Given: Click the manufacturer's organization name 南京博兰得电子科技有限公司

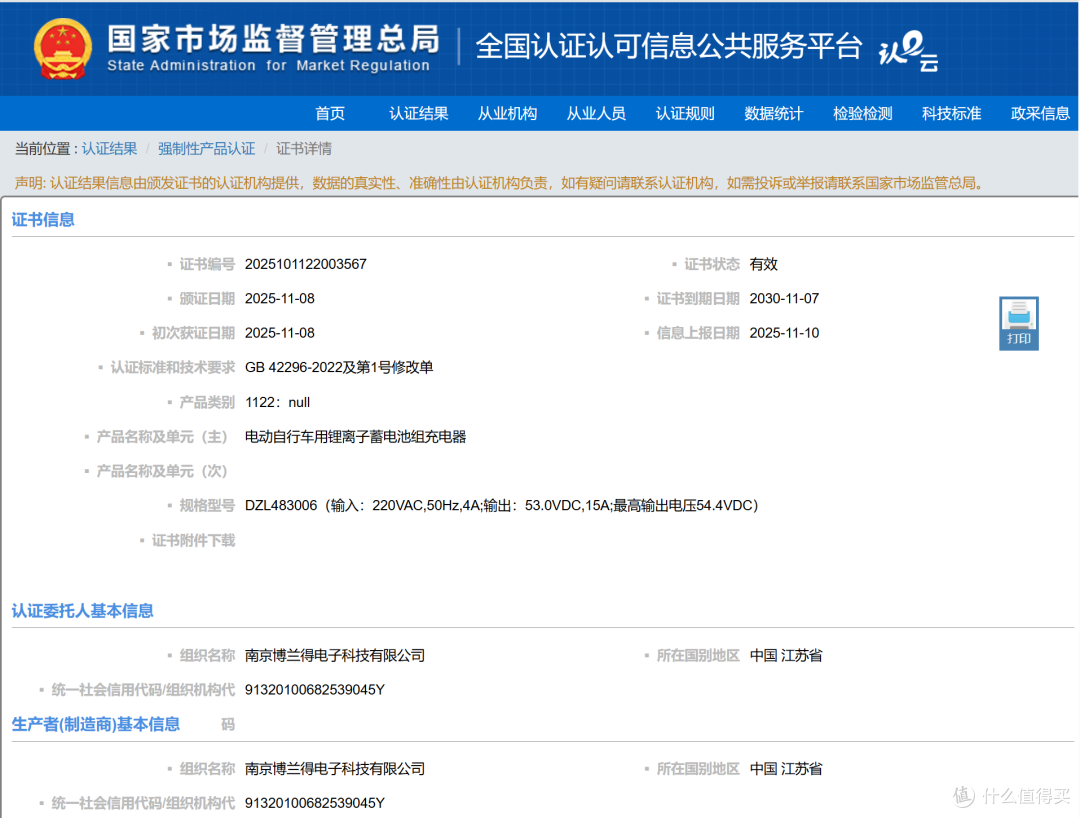Looking at the screenshot, I should (x=335, y=769).
